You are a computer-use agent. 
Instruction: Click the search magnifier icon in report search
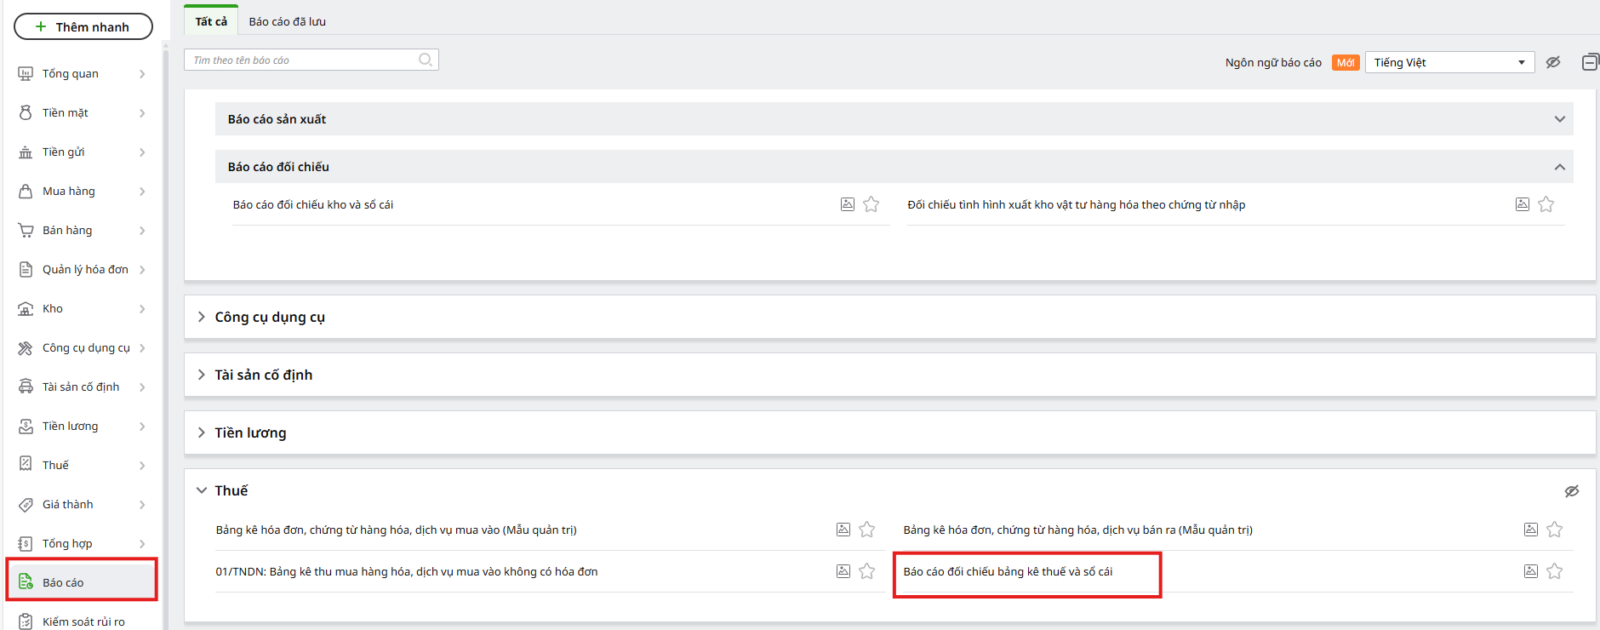(x=425, y=60)
